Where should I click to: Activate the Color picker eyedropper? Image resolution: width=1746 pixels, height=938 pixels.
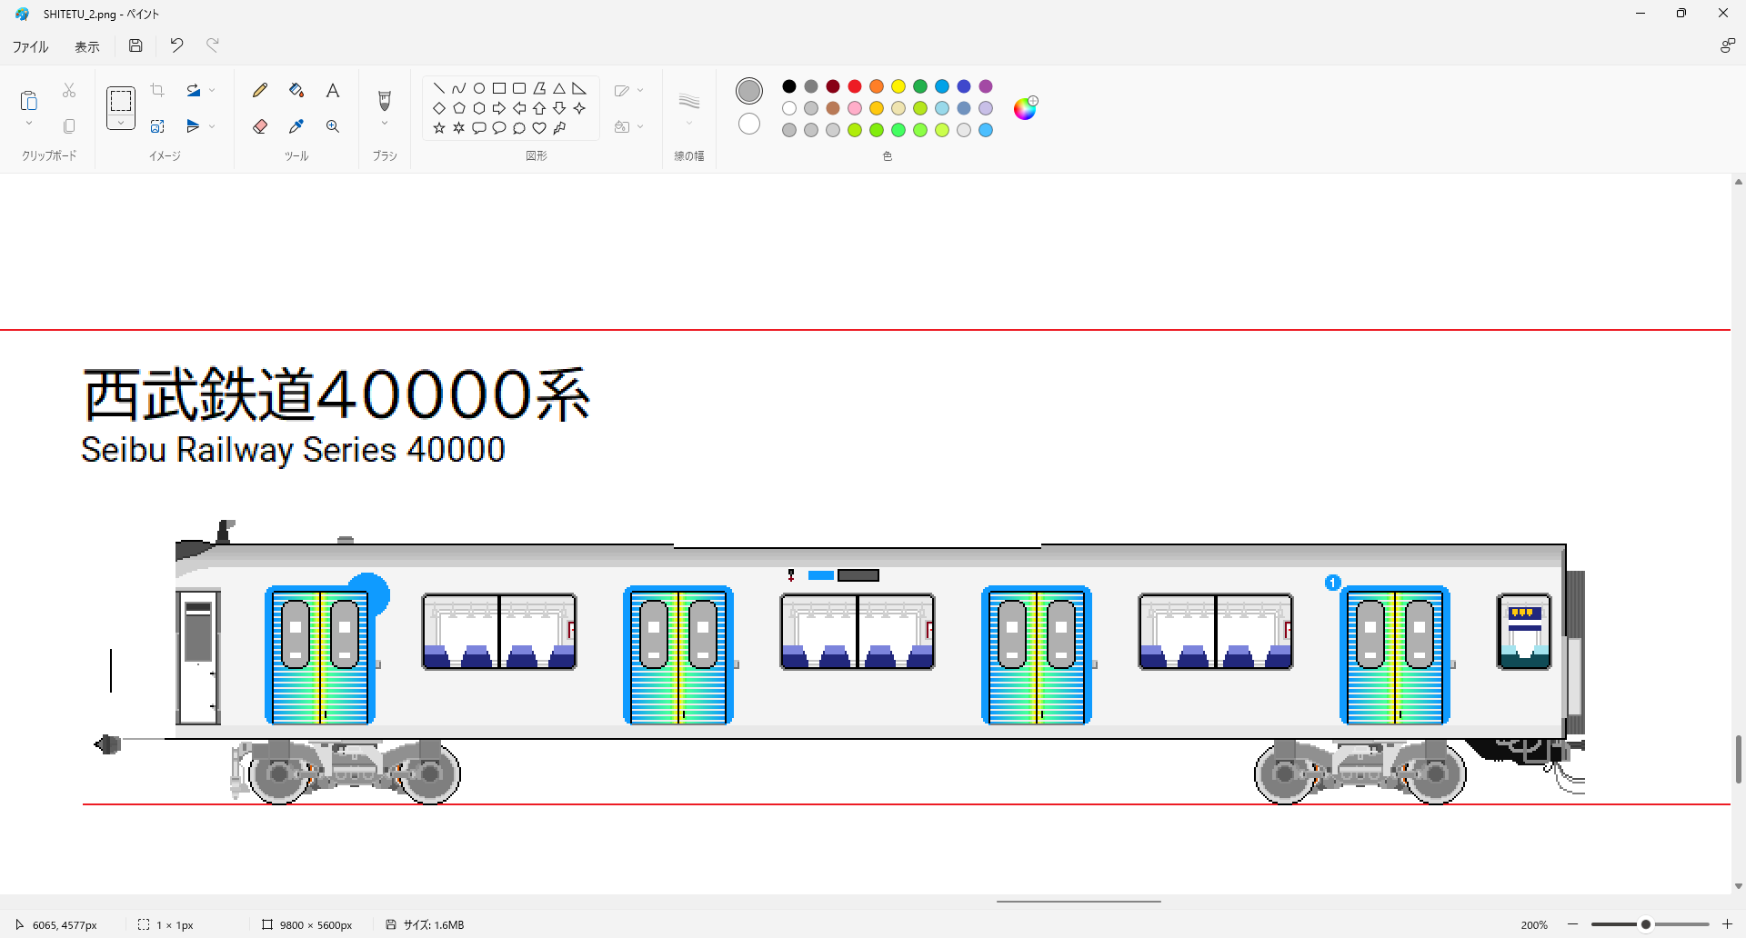click(x=296, y=127)
